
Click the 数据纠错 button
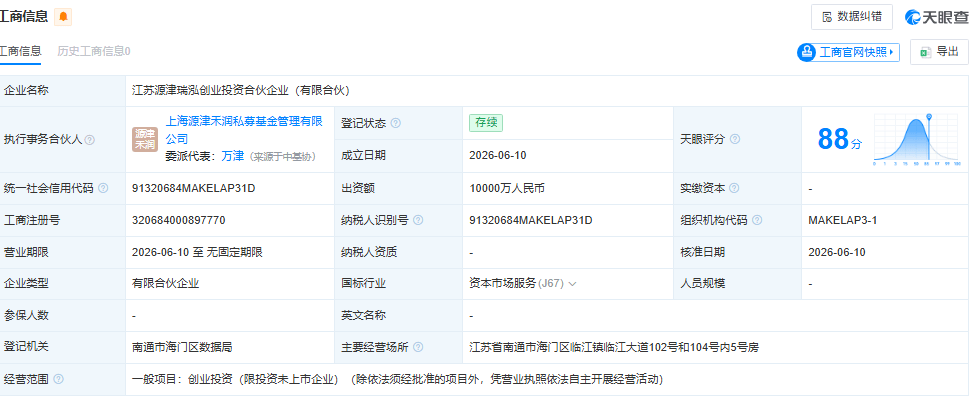tap(852, 17)
